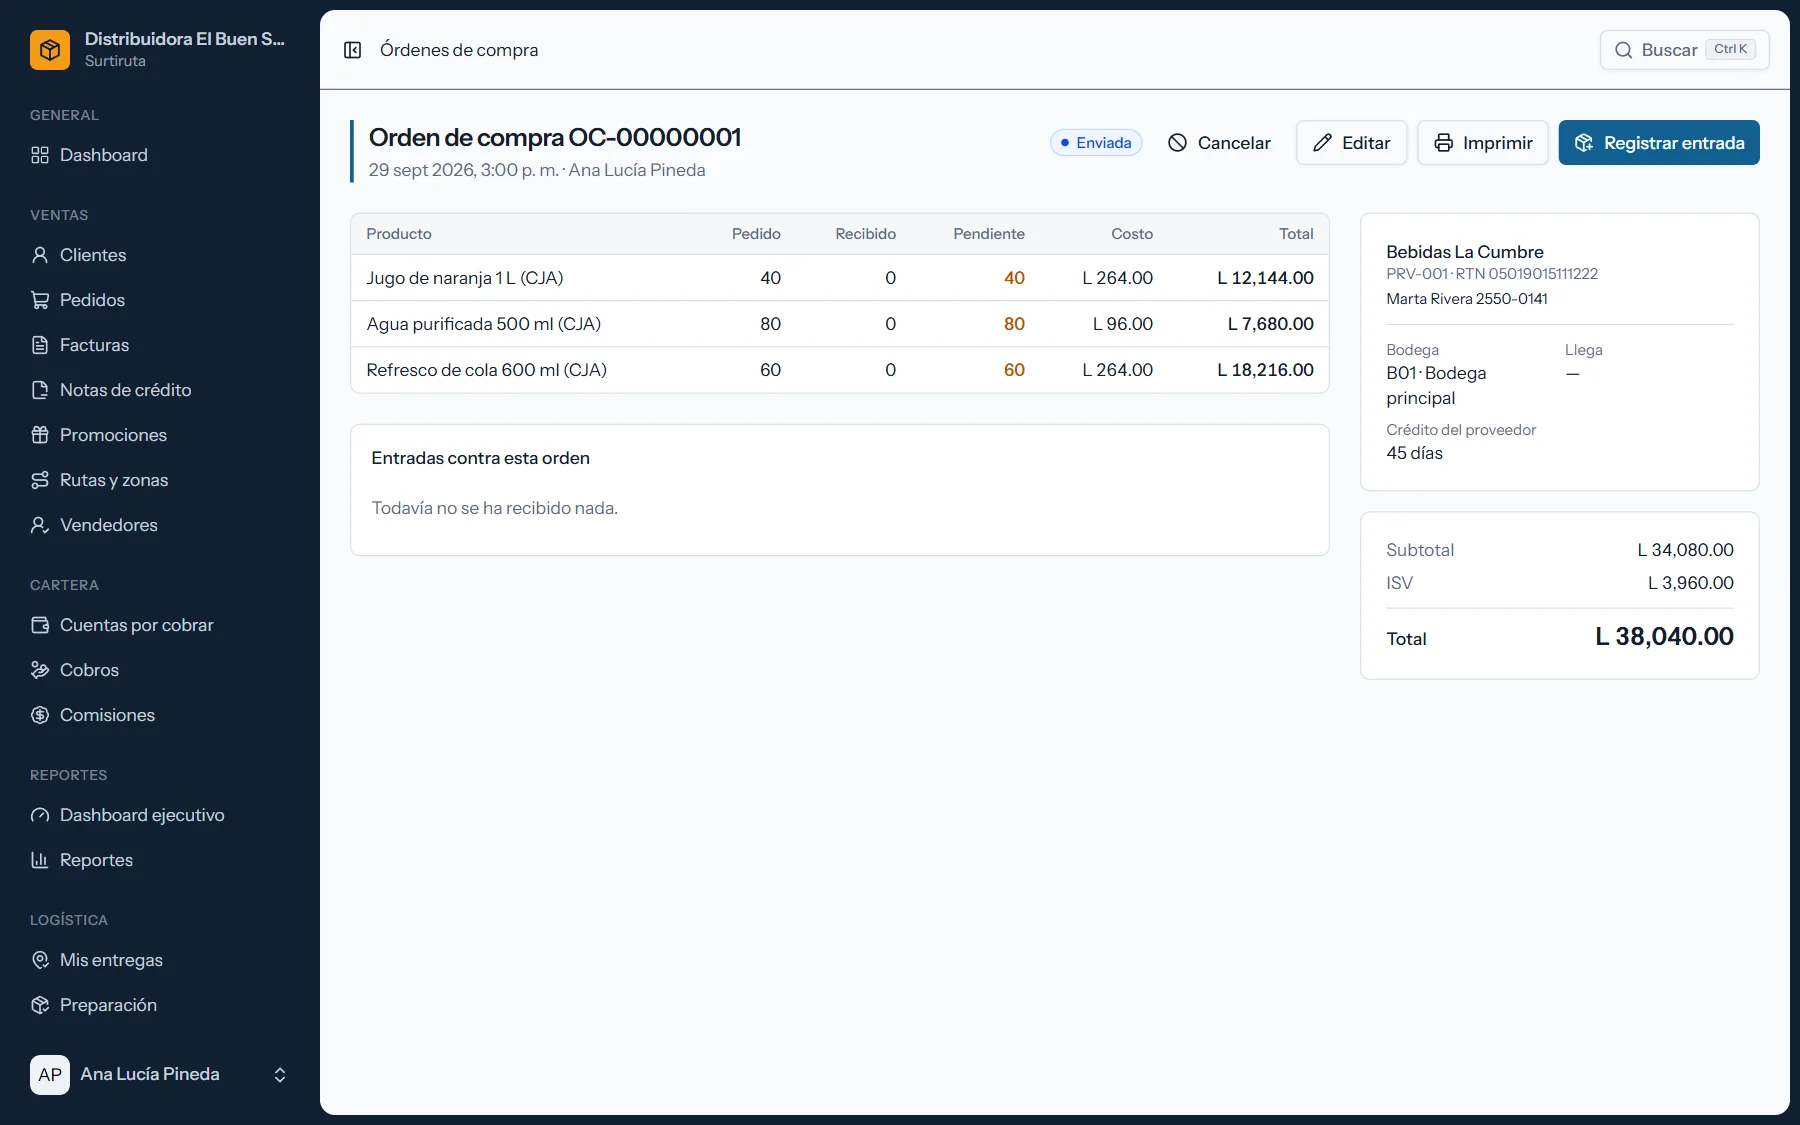
Task: Select the Agua purificada 500 ml (CJA) row
Action: [840, 324]
